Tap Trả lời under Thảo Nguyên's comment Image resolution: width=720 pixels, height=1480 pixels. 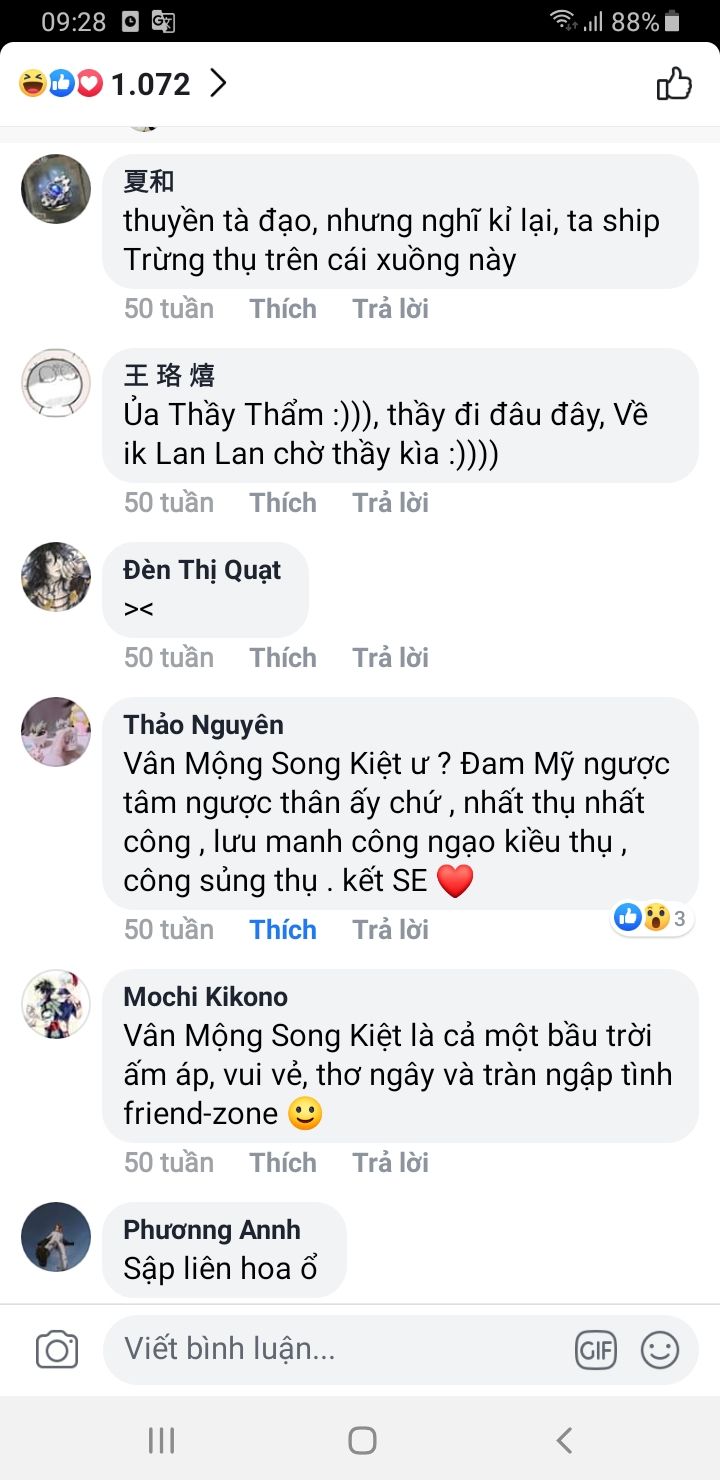click(x=390, y=930)
